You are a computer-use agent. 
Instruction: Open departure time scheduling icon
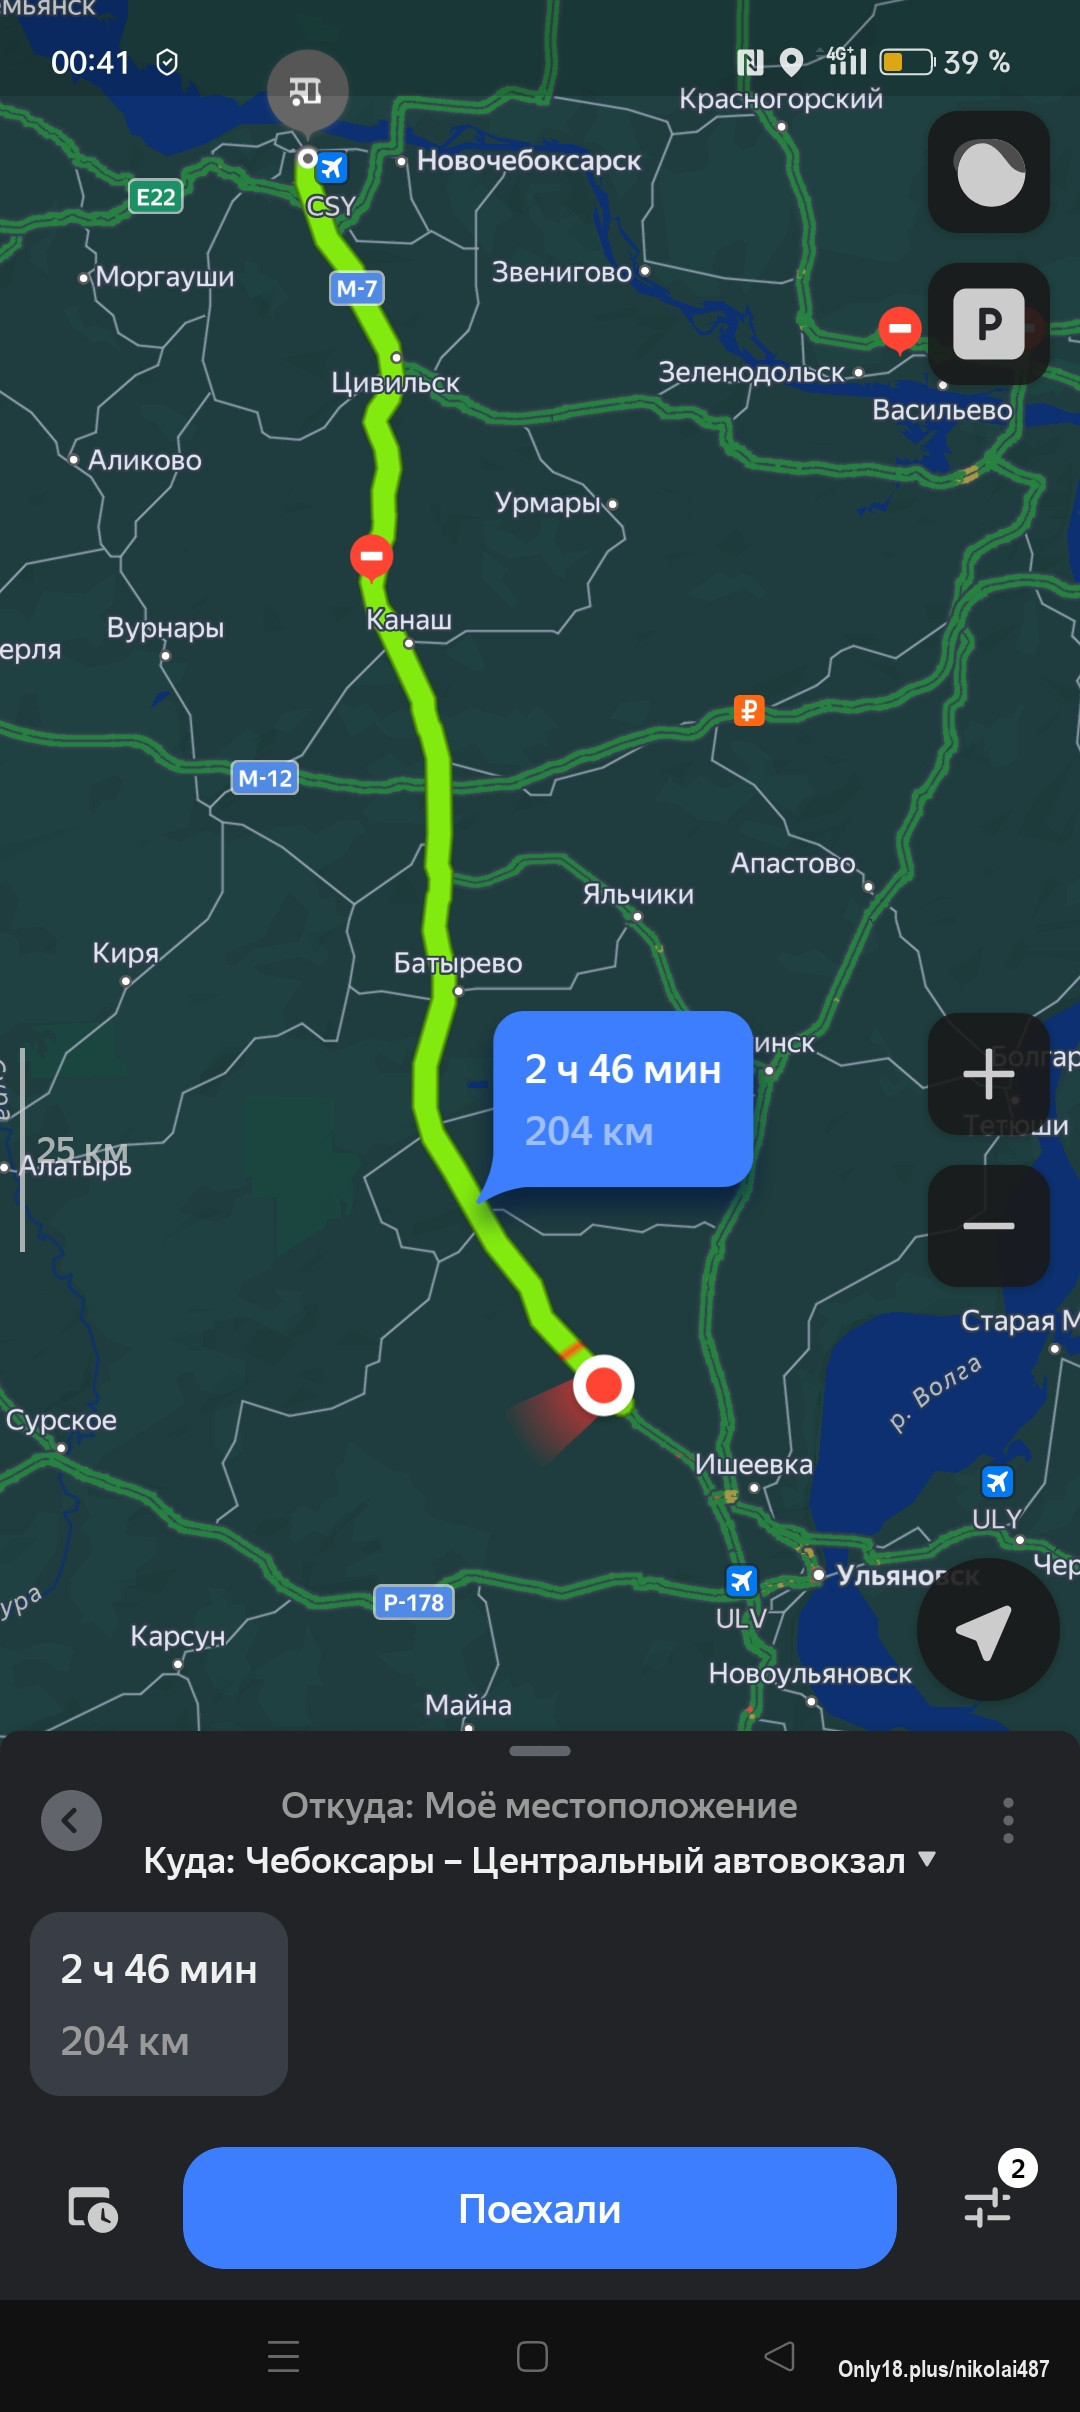(x=92, y=2208)
